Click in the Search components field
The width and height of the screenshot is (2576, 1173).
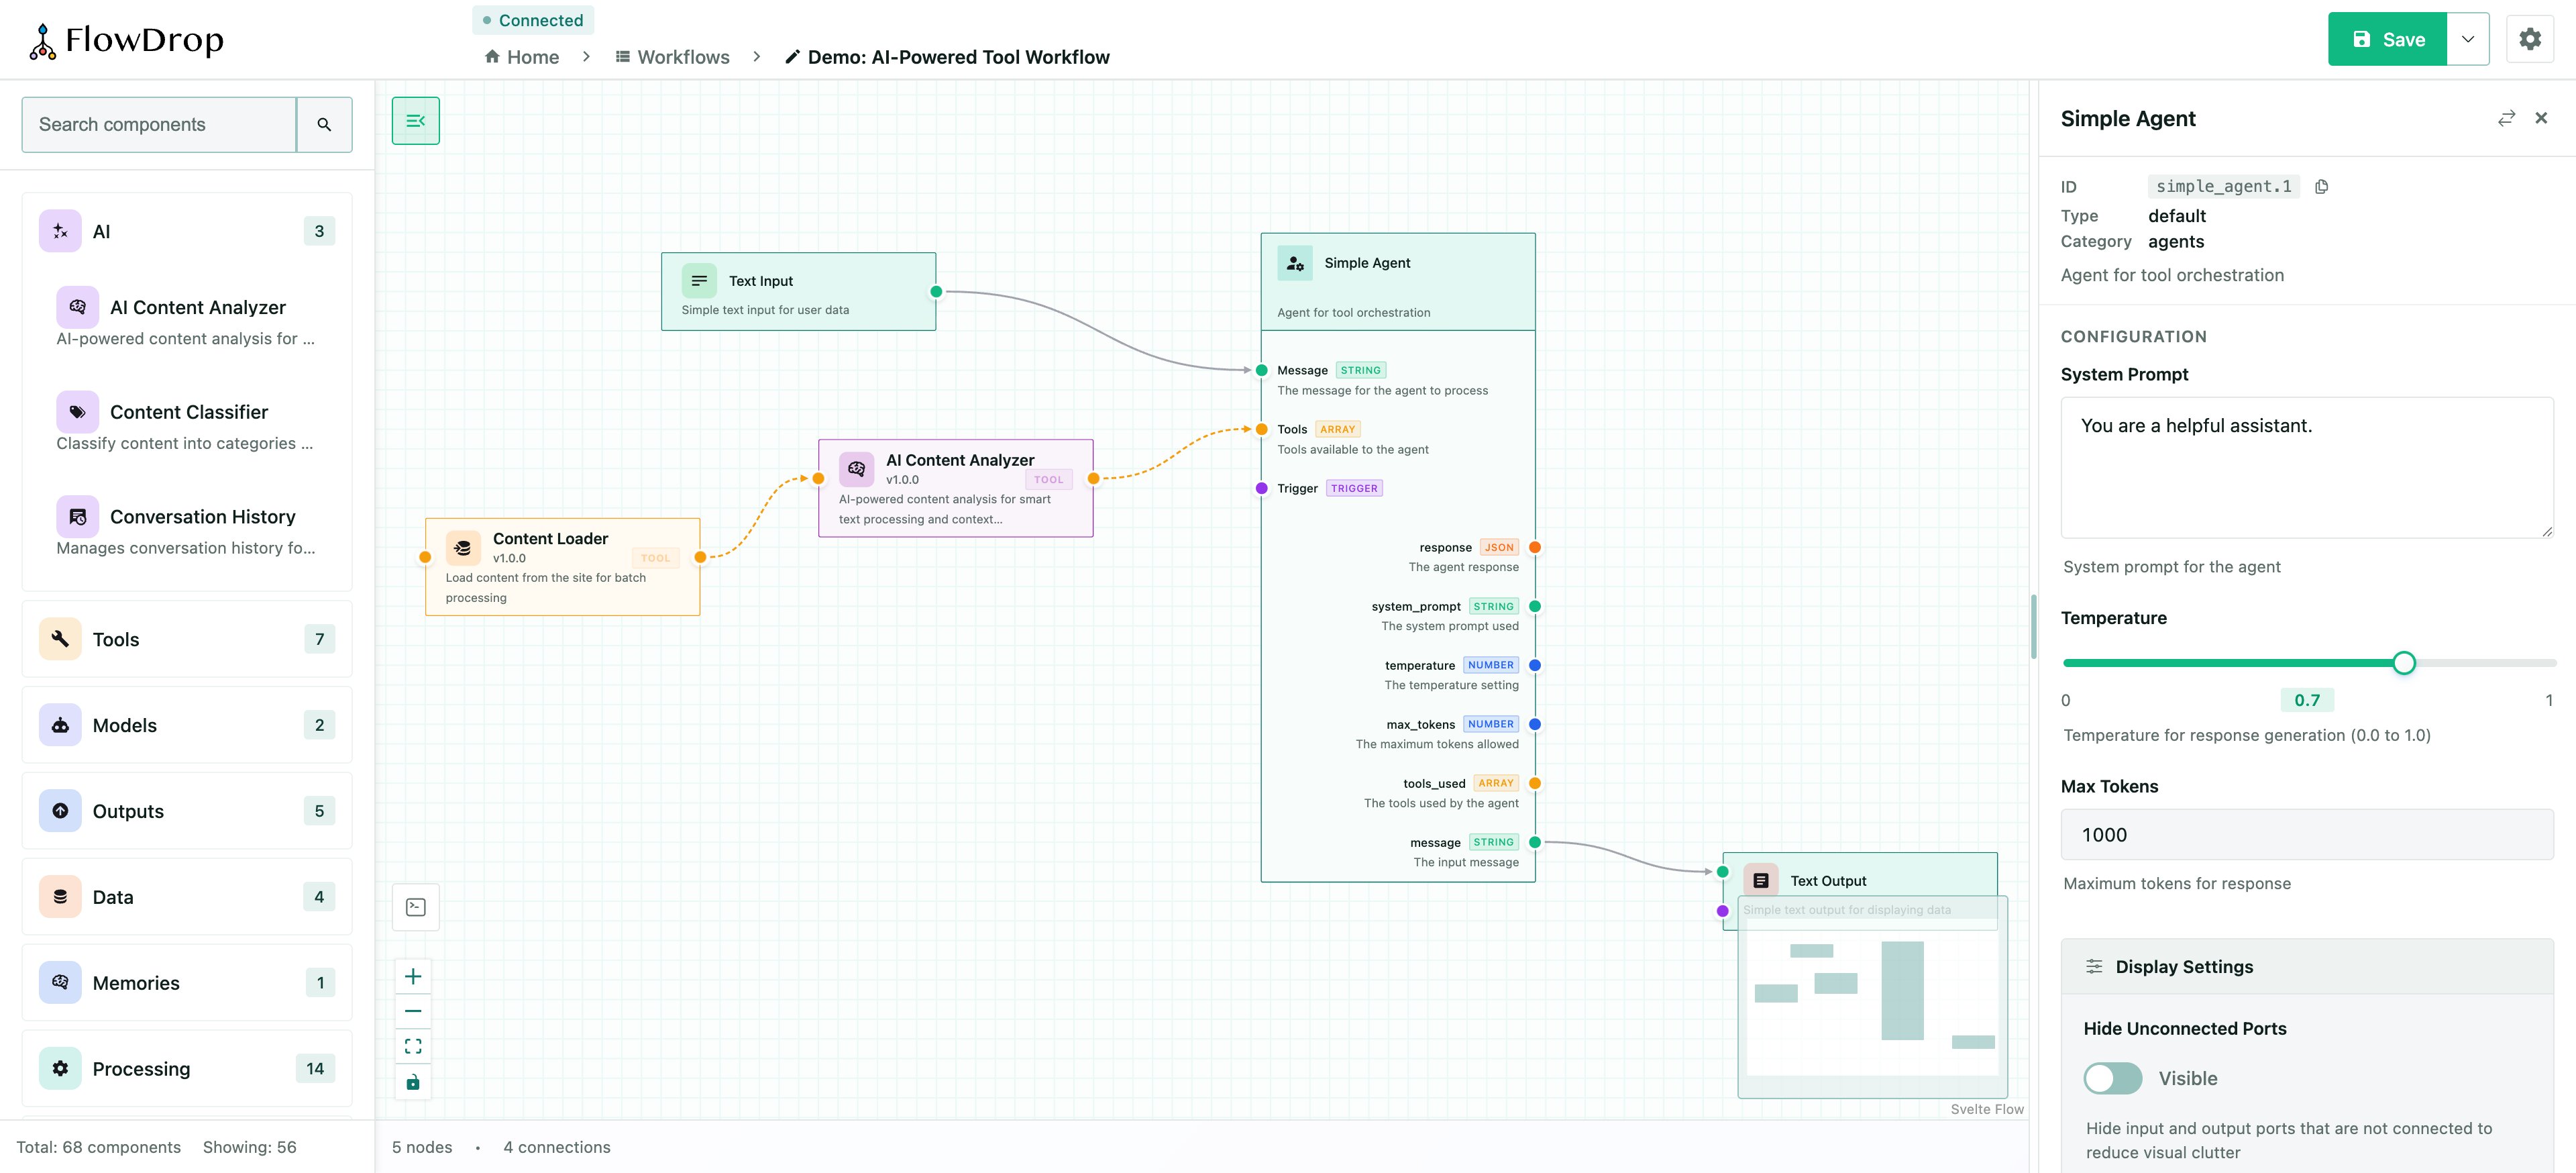pos(159,124)
